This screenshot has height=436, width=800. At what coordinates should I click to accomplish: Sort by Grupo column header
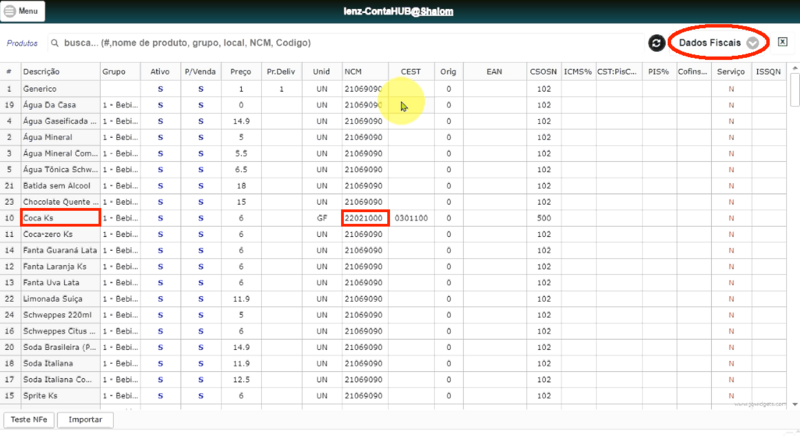point(120,72)
